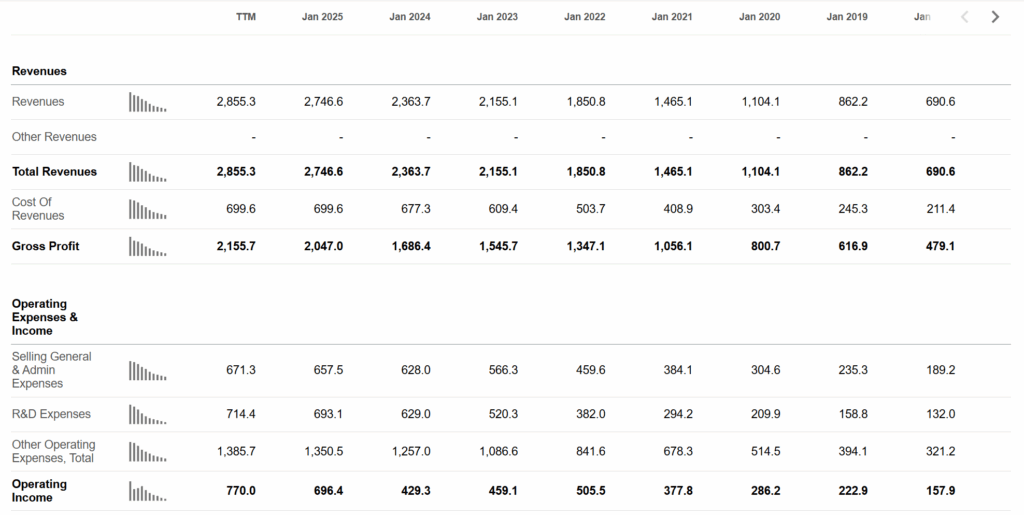Open the Other Operating Expenses sparkline

point(148,452)
